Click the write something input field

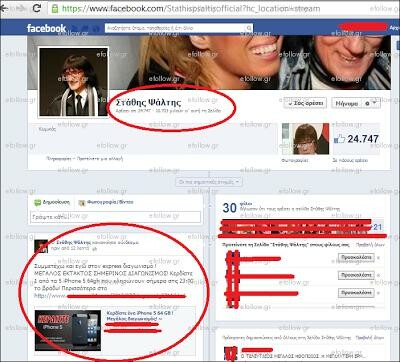pyautogui.click(x=115, y=217)
